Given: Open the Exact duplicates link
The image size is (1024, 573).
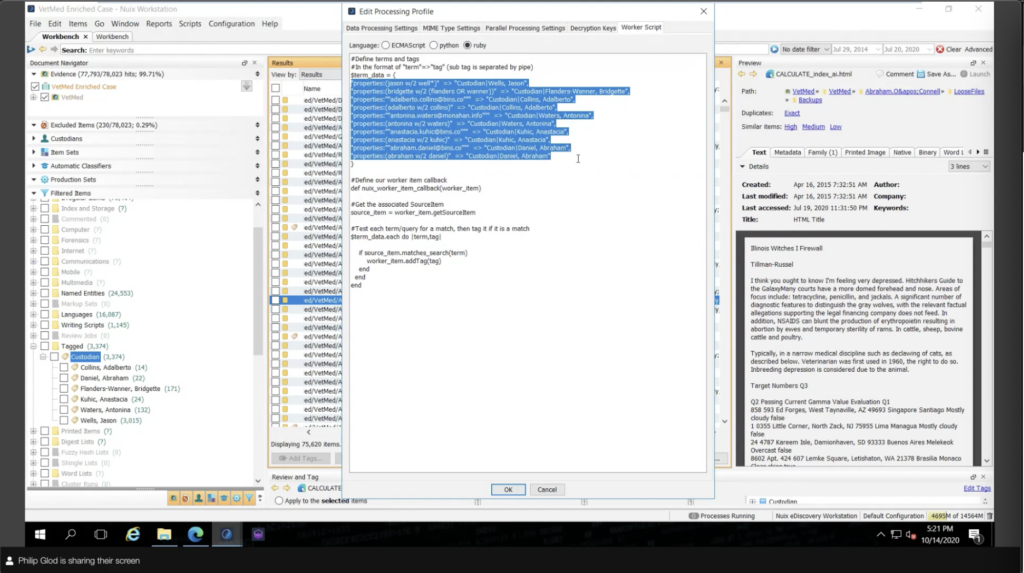Looking at the screenshot, I should pos(792,113).
